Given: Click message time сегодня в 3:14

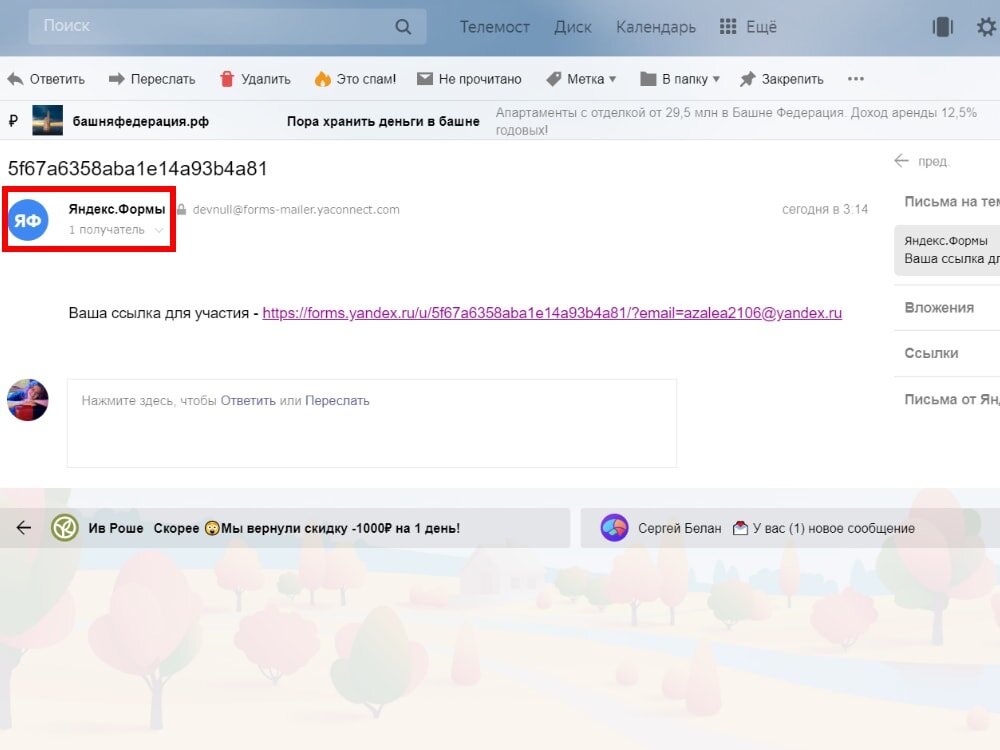Looking at the screenshot, I should (x=825, y=209).
